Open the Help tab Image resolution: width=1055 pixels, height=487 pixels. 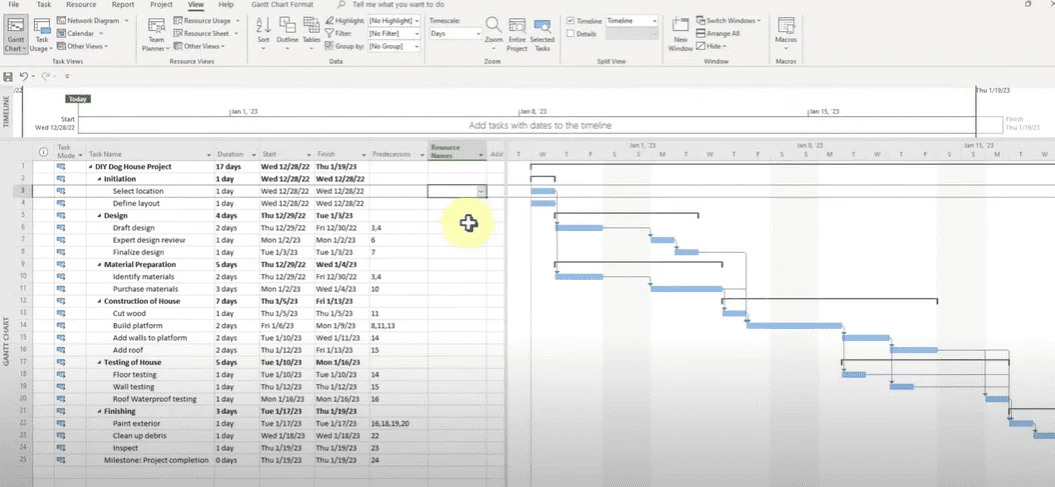(x=226, y=4)
